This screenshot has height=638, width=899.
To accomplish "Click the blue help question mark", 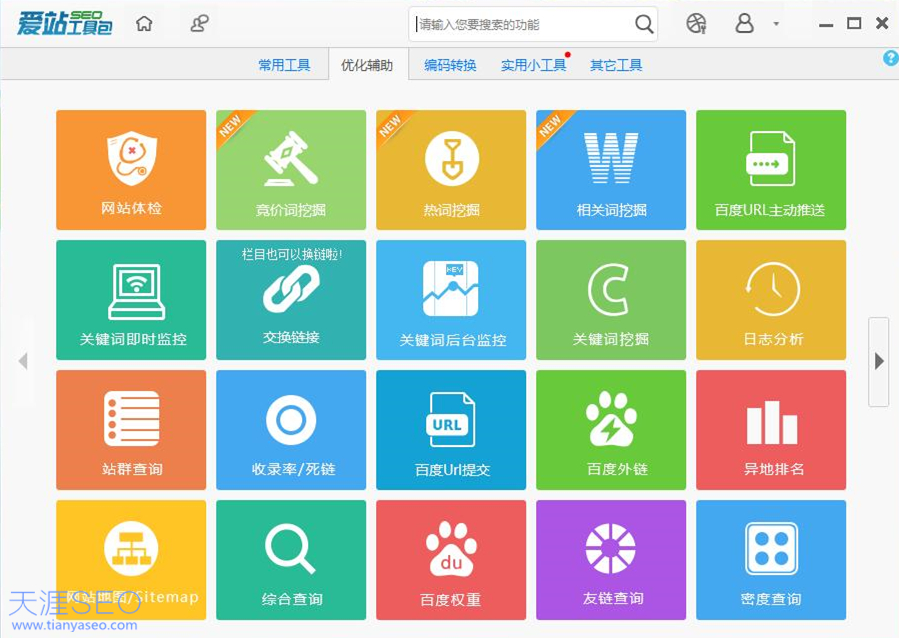I will (x=890, y=59).
